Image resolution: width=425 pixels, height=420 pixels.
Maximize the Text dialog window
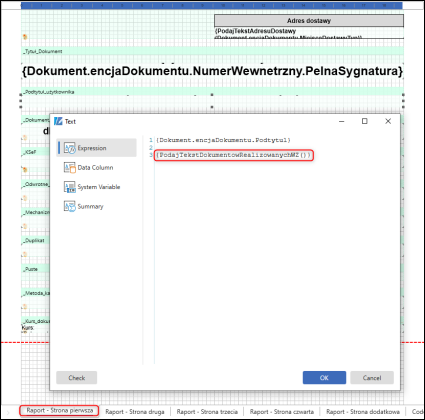tap(365, 121)
